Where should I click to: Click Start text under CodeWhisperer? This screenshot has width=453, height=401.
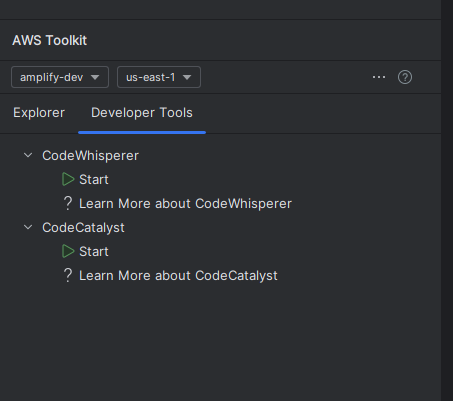94,180
